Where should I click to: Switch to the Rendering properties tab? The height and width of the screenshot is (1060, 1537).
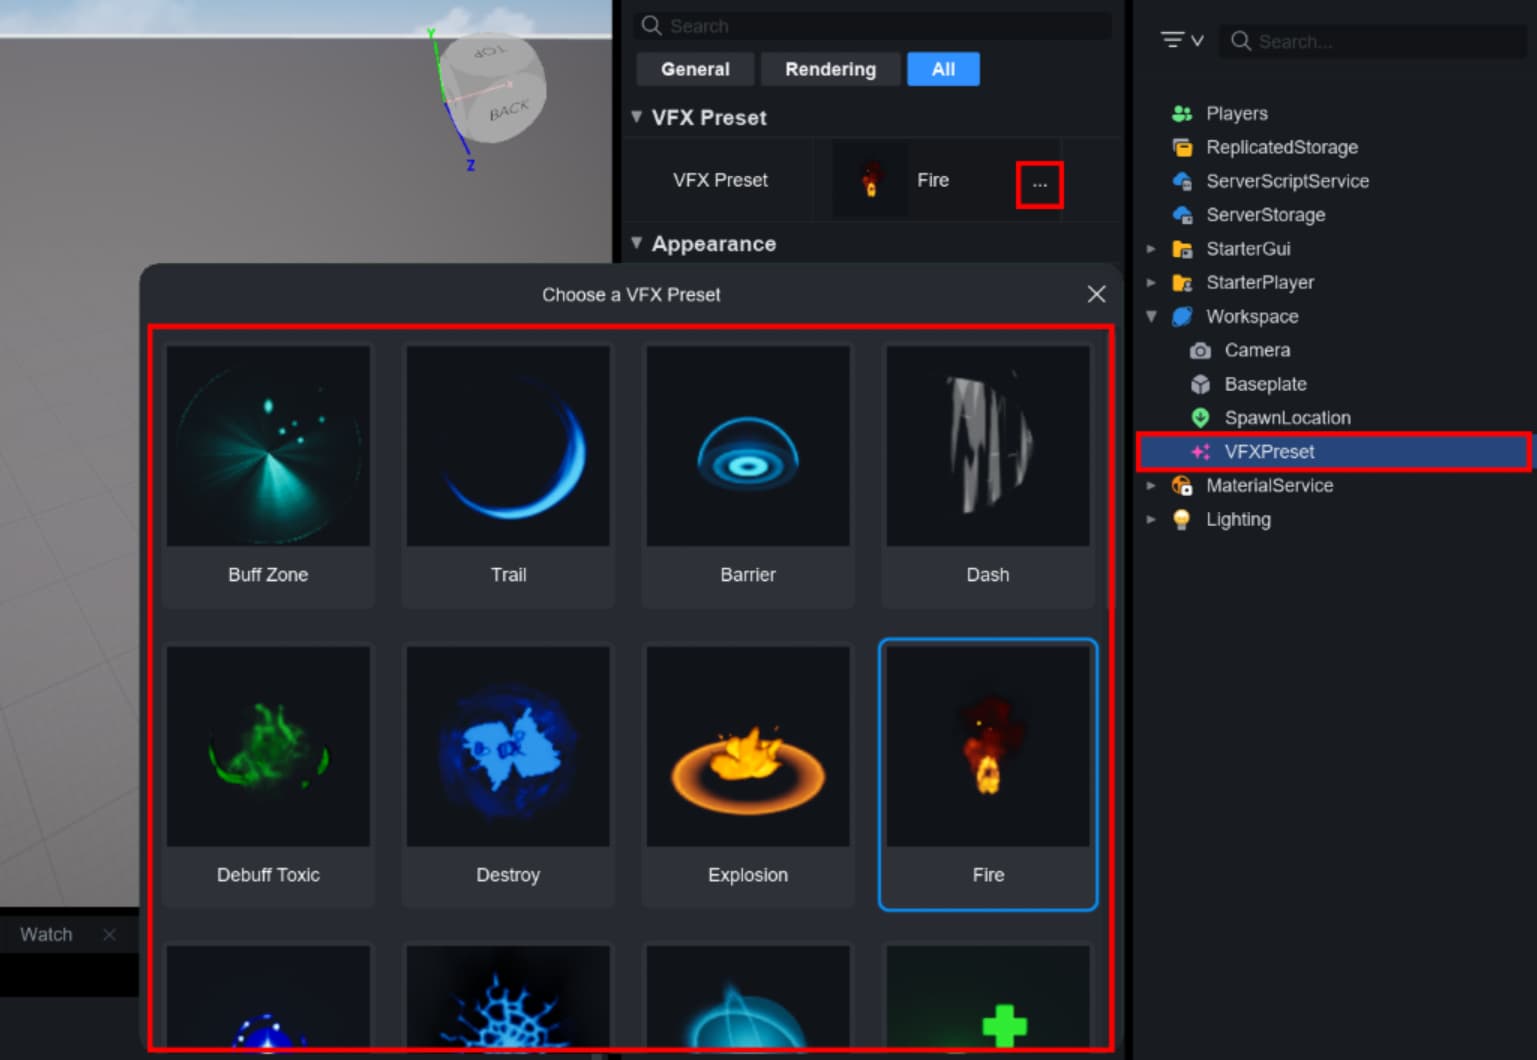tap(830, 69)
